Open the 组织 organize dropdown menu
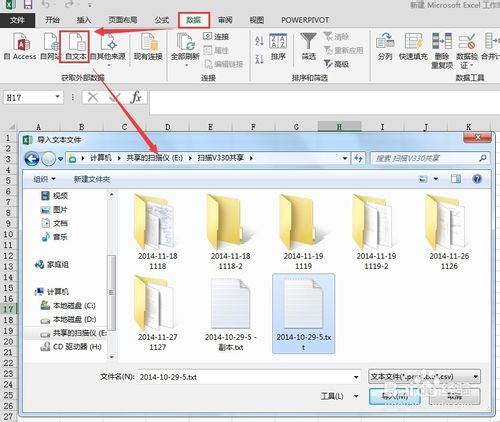Viewport: 500px width, 422px height. click(x=44, y=179)
